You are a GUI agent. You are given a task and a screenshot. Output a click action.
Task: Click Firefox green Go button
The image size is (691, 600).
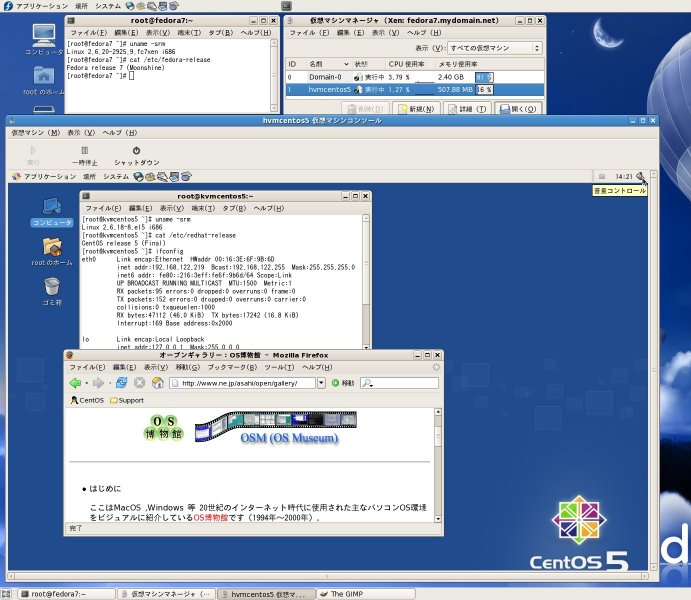click(x=343, y=383)
